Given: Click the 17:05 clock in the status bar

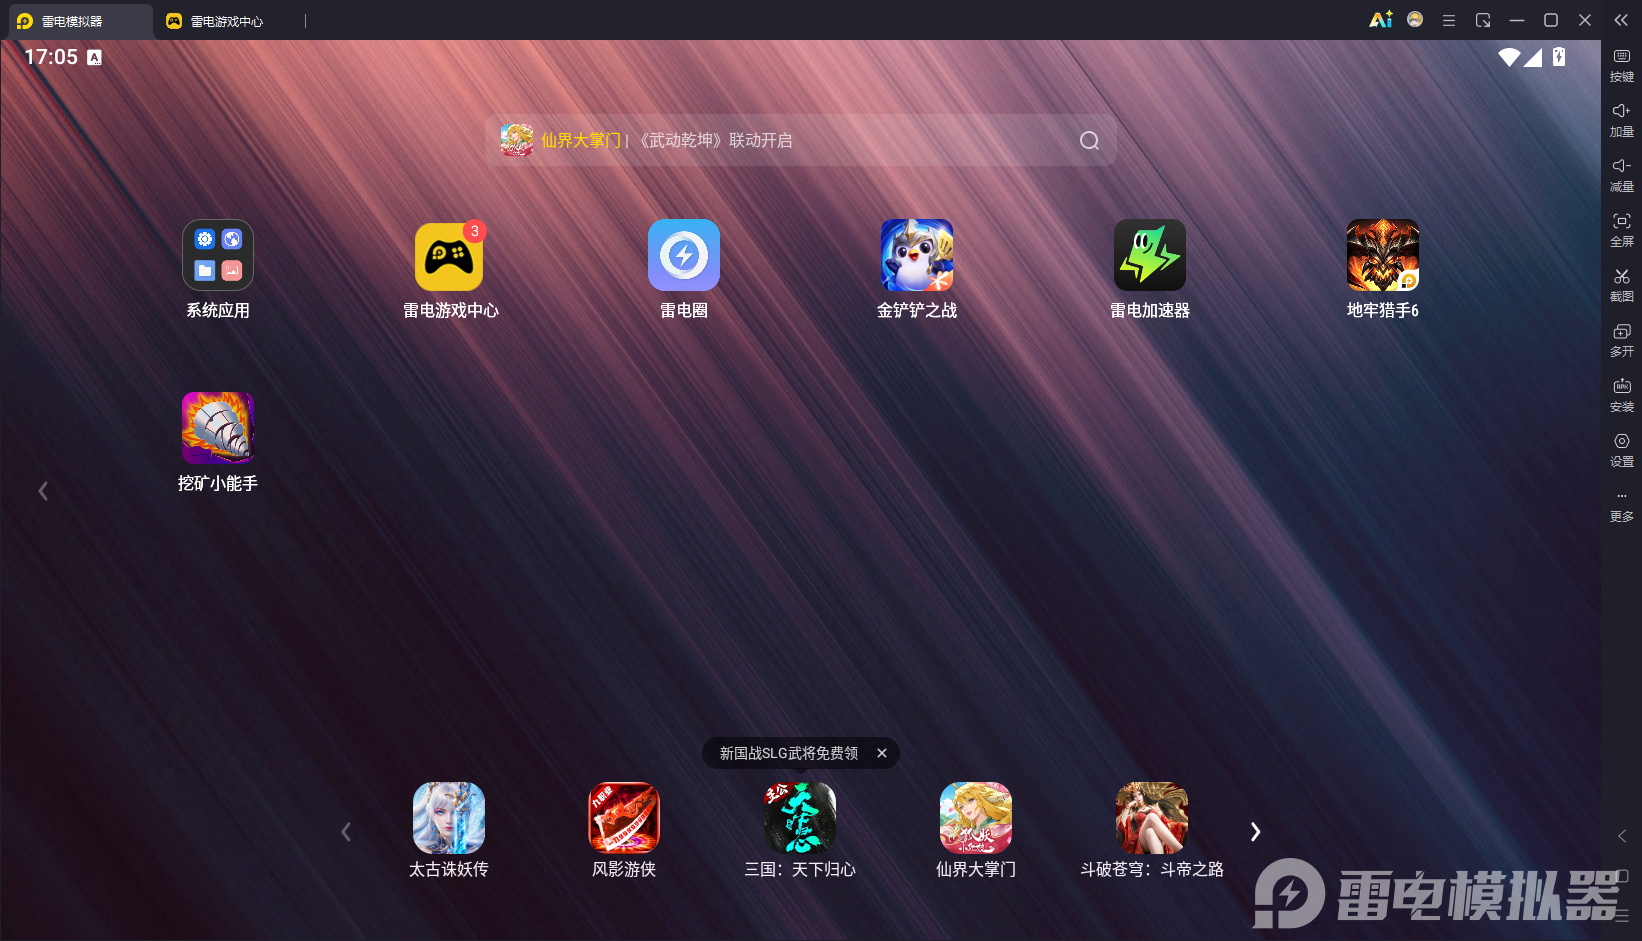Looking at the screenshot, I should pyautogui.click(x=51, y=57).
